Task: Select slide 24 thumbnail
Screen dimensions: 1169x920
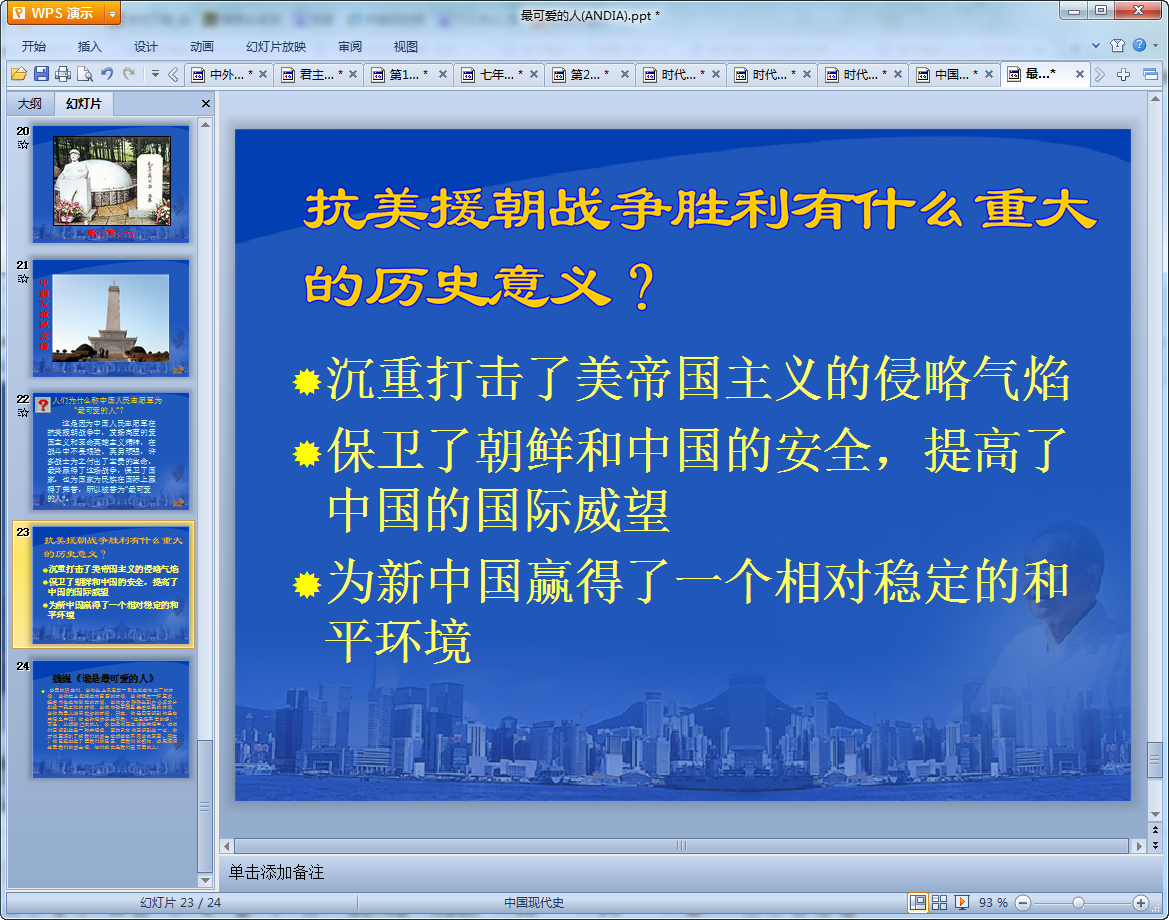Action: pyautogui.click(x=111, y=719)
